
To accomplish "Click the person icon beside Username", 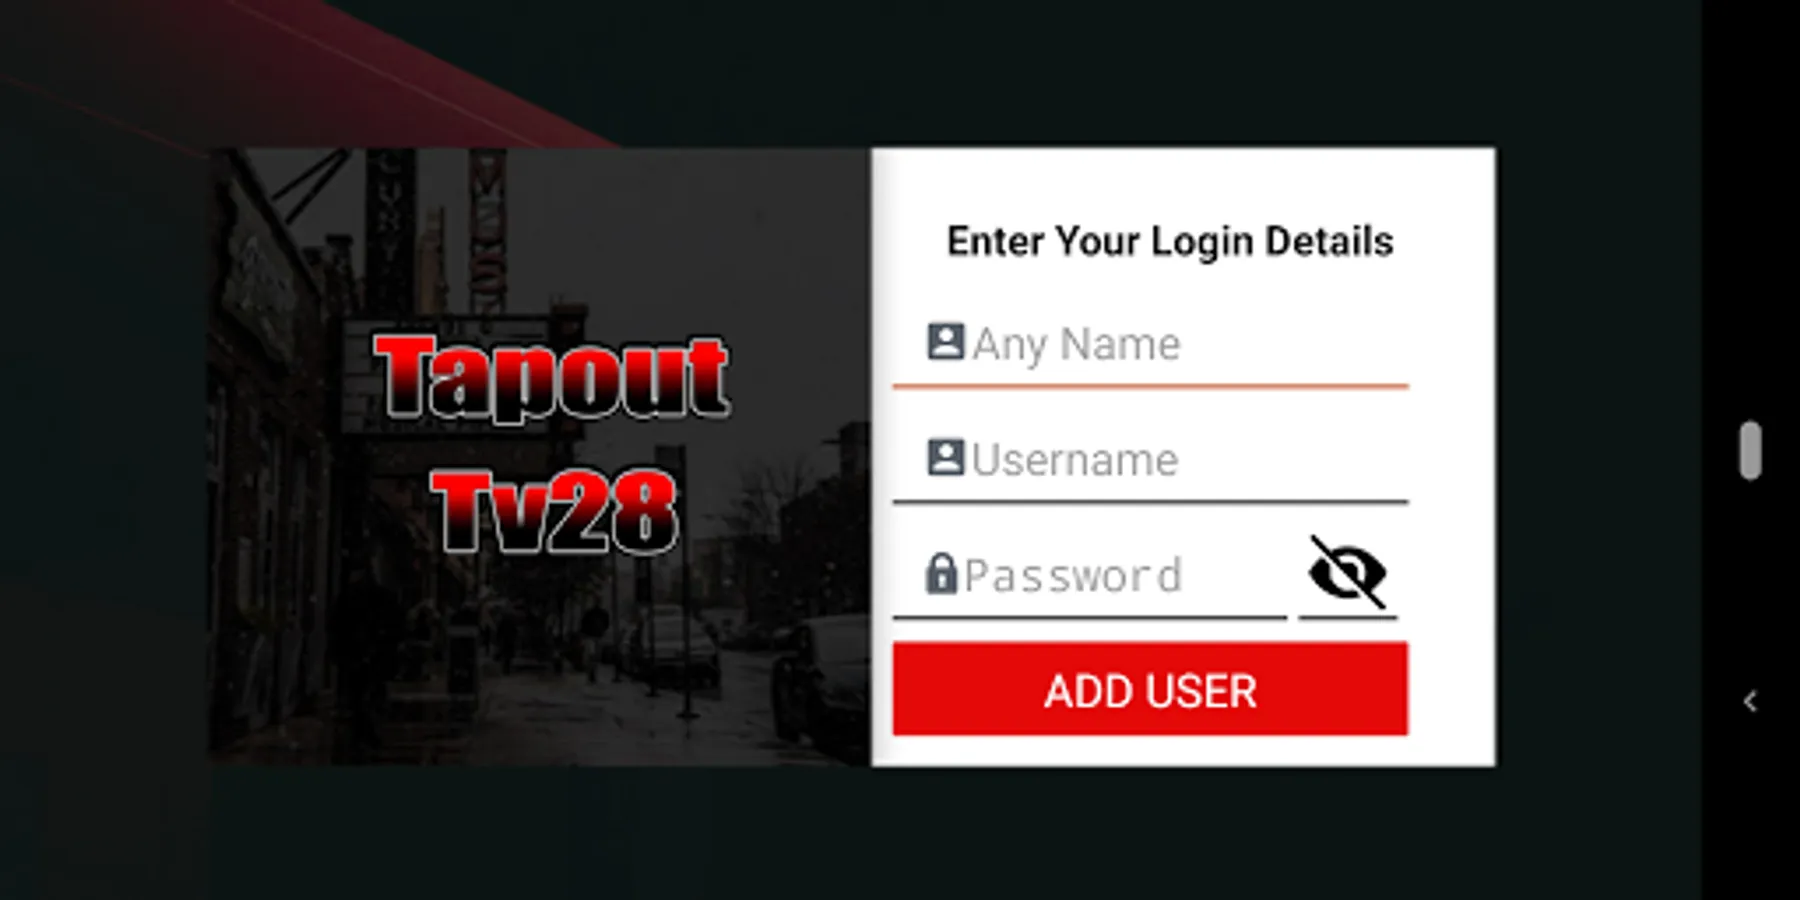I will tap(945, 457).
